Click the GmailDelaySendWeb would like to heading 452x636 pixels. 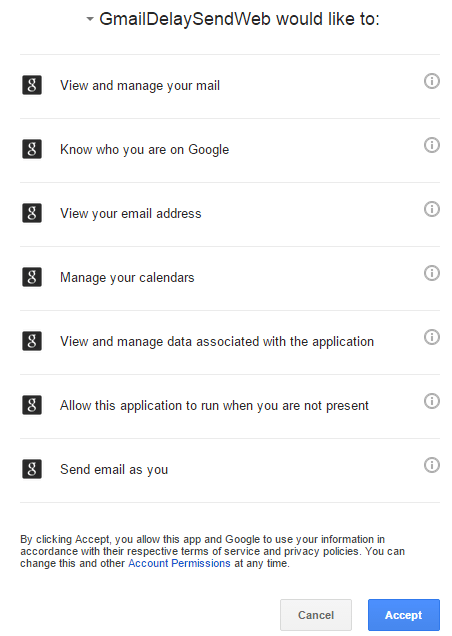239,19
